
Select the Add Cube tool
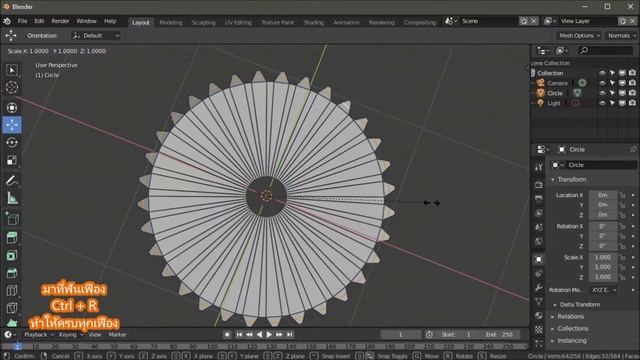(x=12, y=219)
